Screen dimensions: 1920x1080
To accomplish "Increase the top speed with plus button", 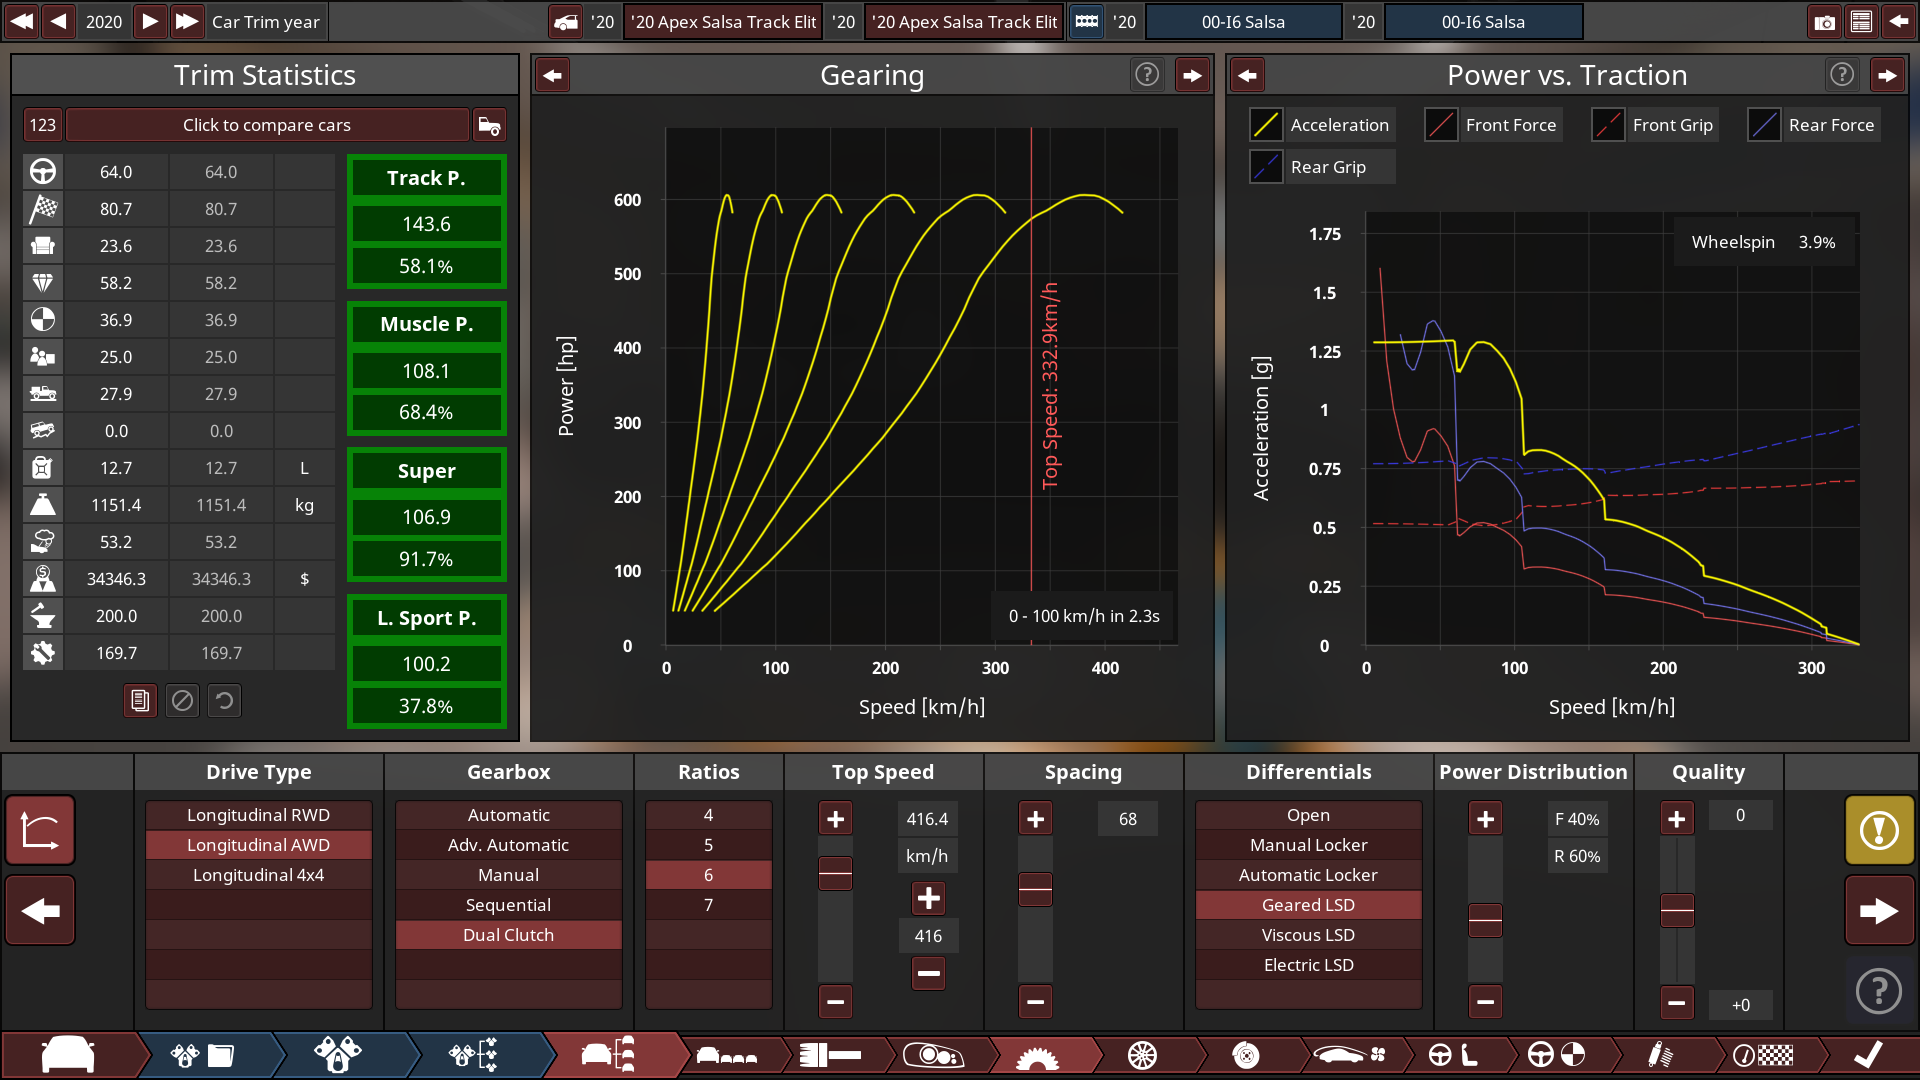I will tap(835, 819).
